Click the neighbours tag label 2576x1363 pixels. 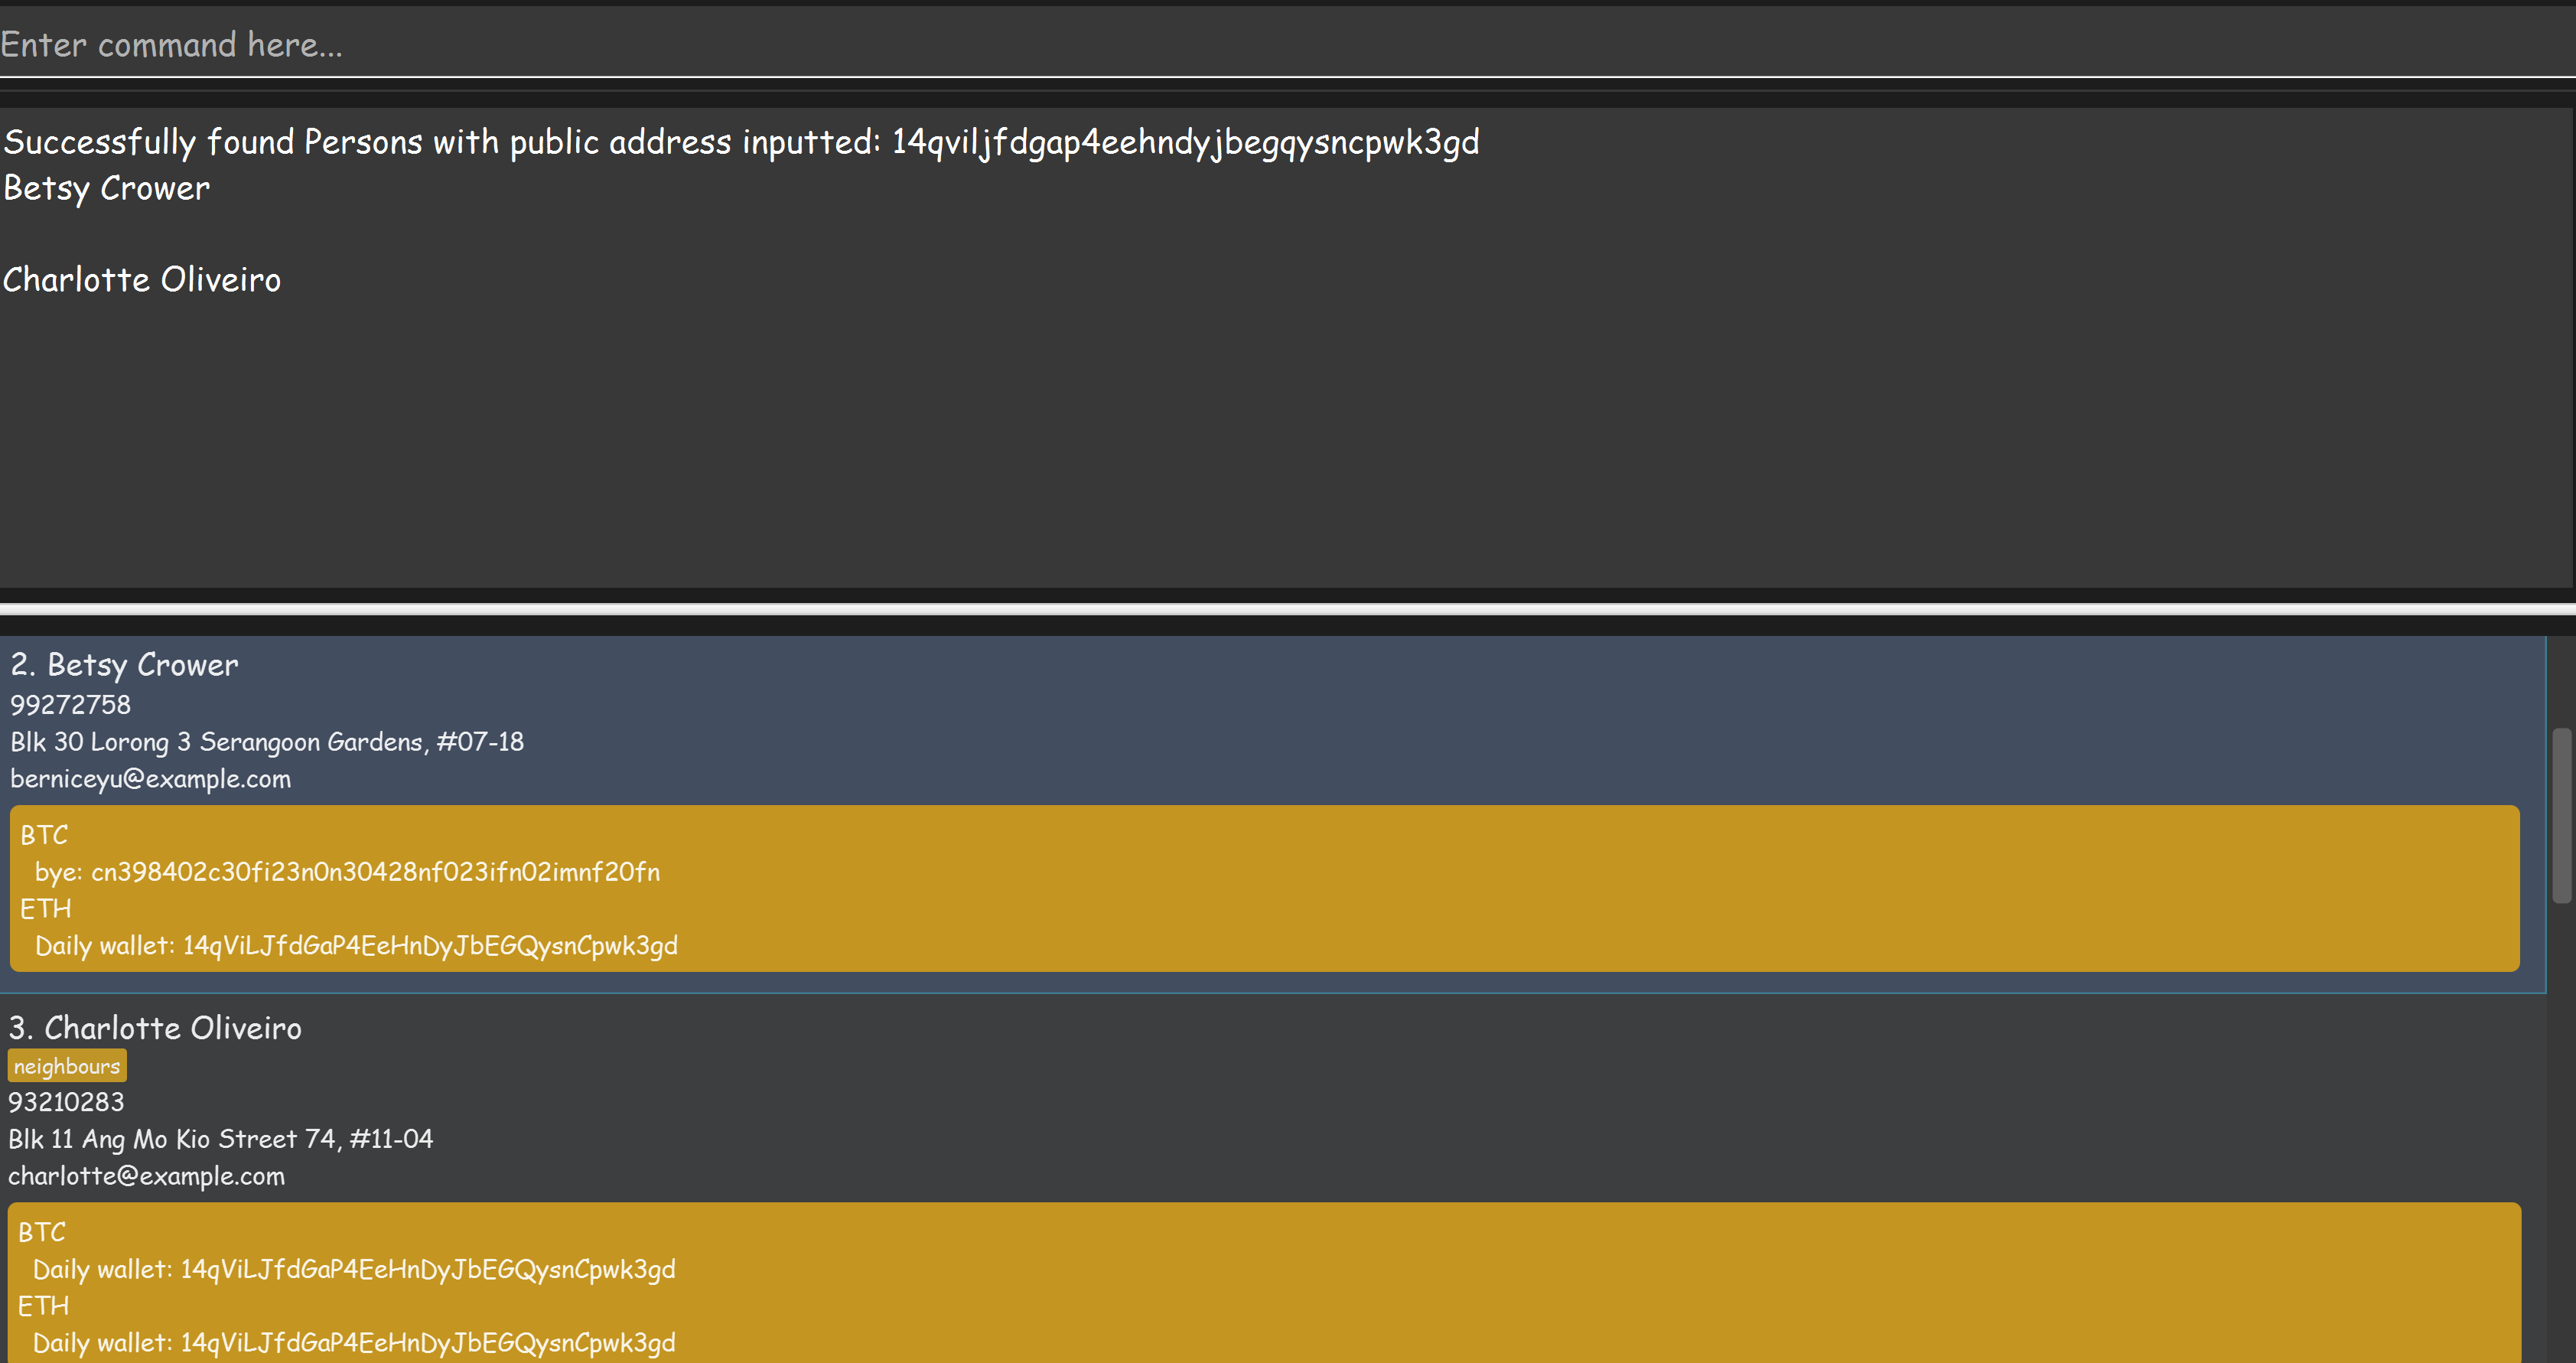(67, 1066)
